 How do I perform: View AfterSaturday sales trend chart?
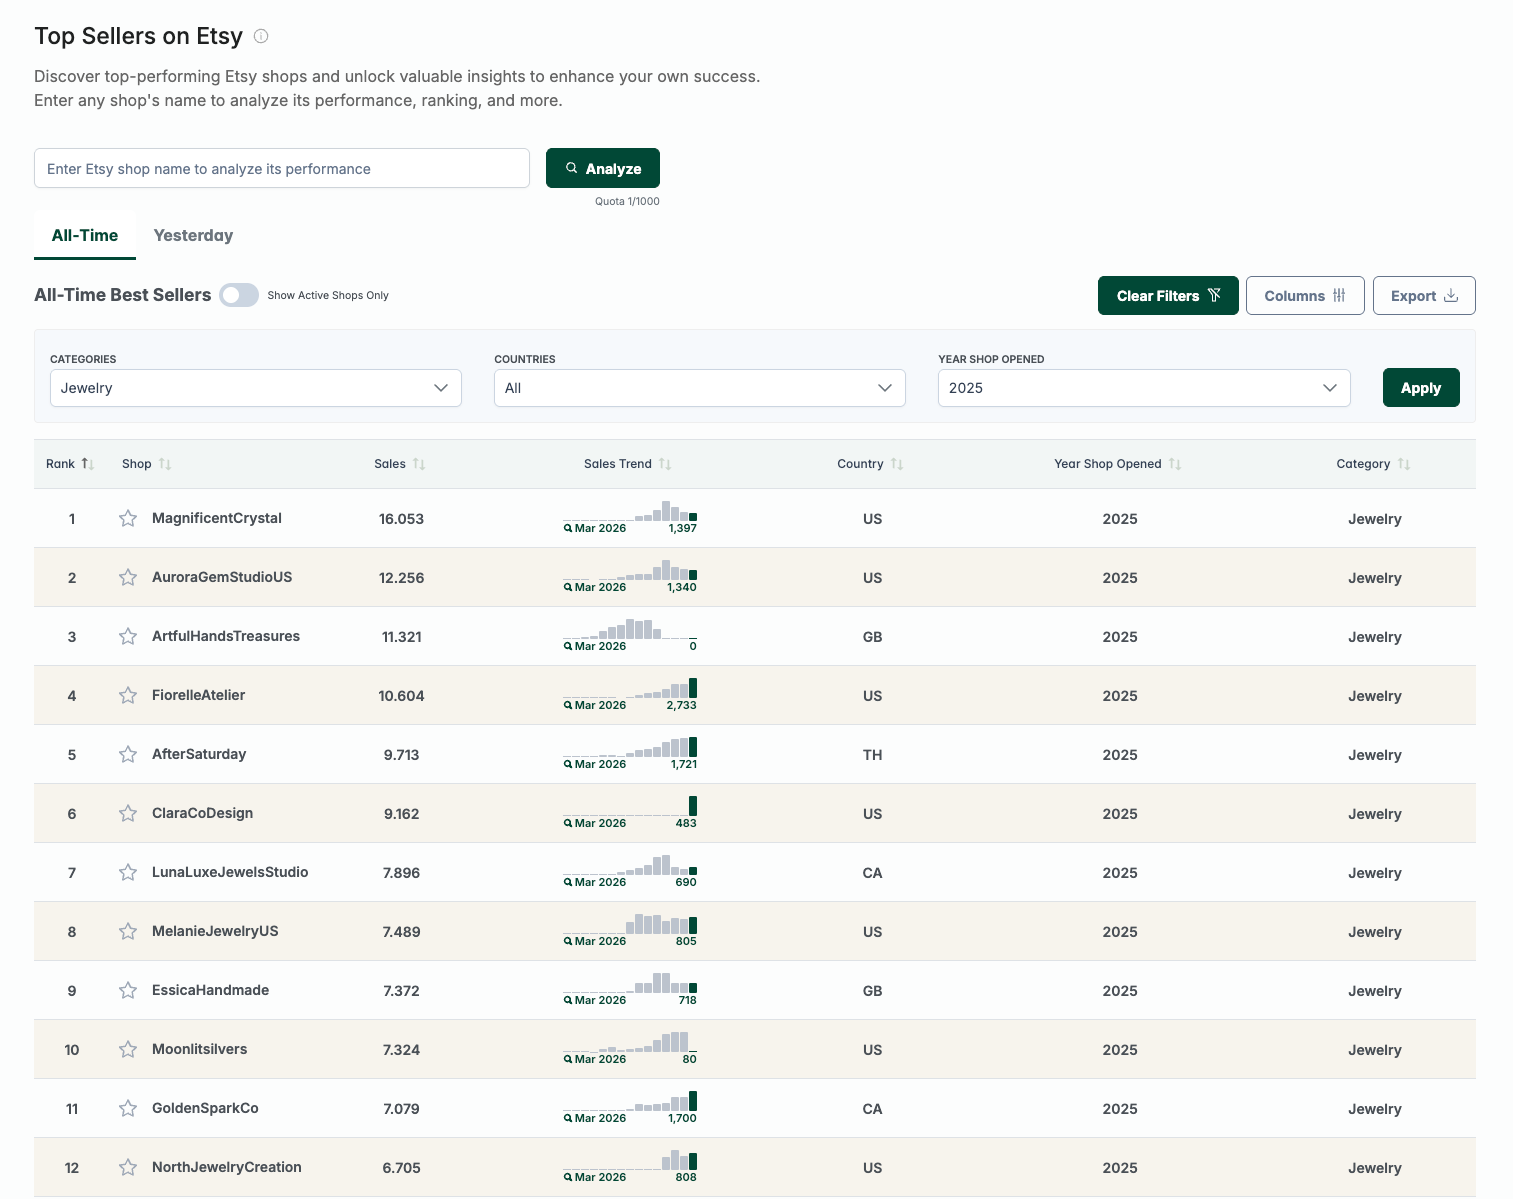[630, 753]
